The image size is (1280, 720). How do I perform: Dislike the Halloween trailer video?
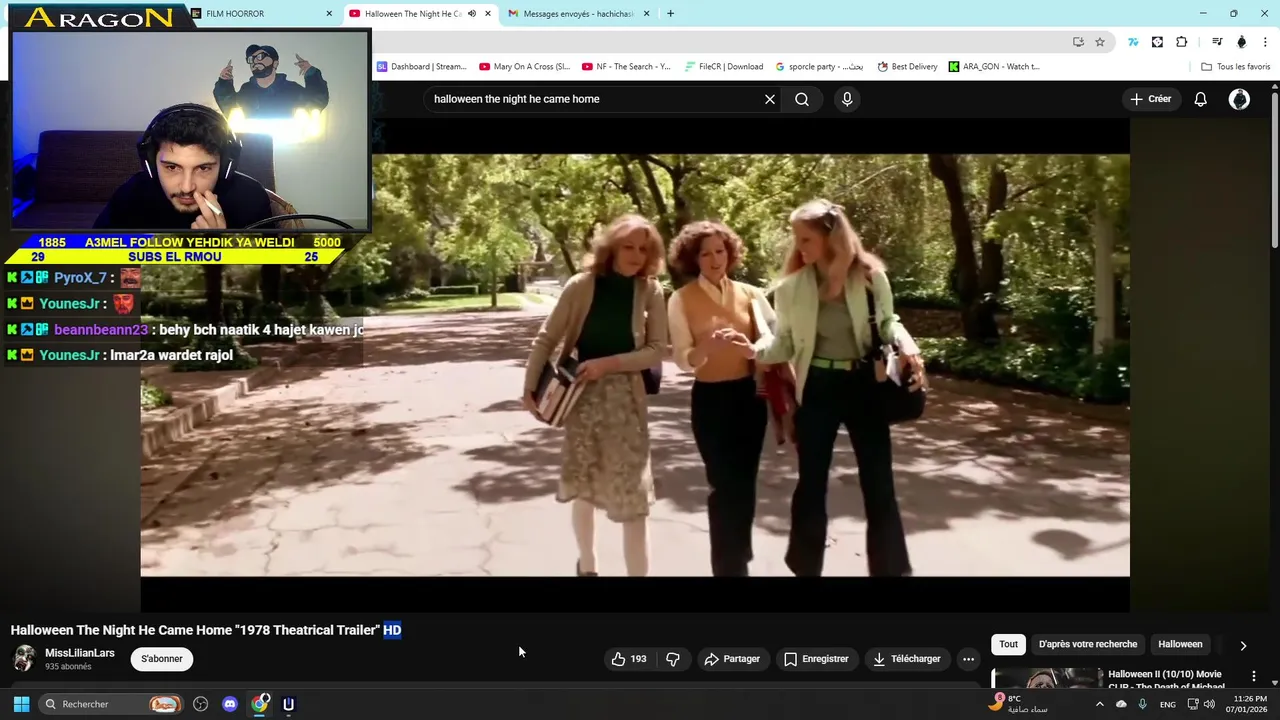pos(673,659)
